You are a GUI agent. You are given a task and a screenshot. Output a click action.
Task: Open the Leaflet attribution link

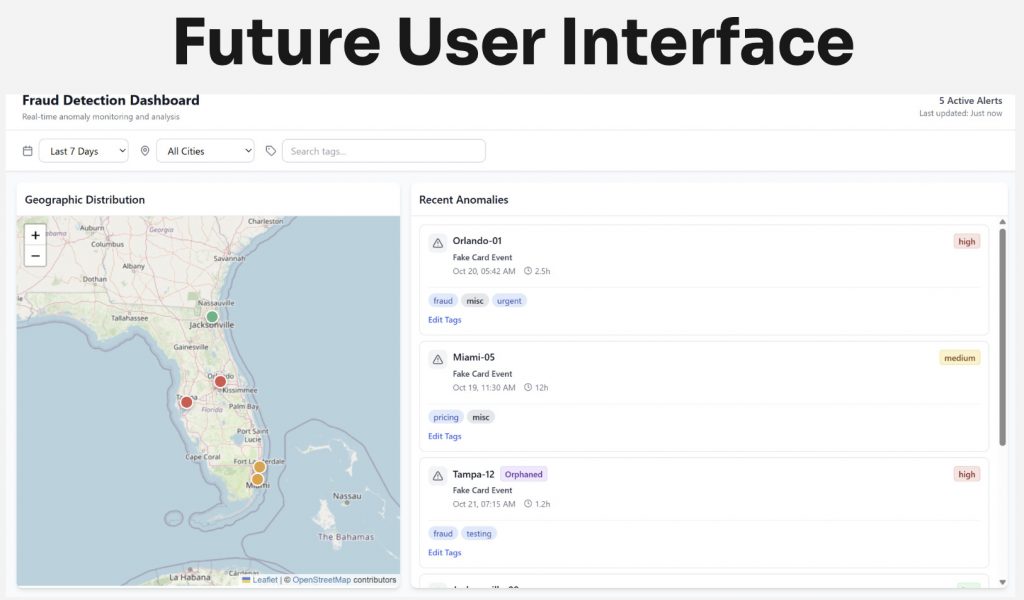264,580
